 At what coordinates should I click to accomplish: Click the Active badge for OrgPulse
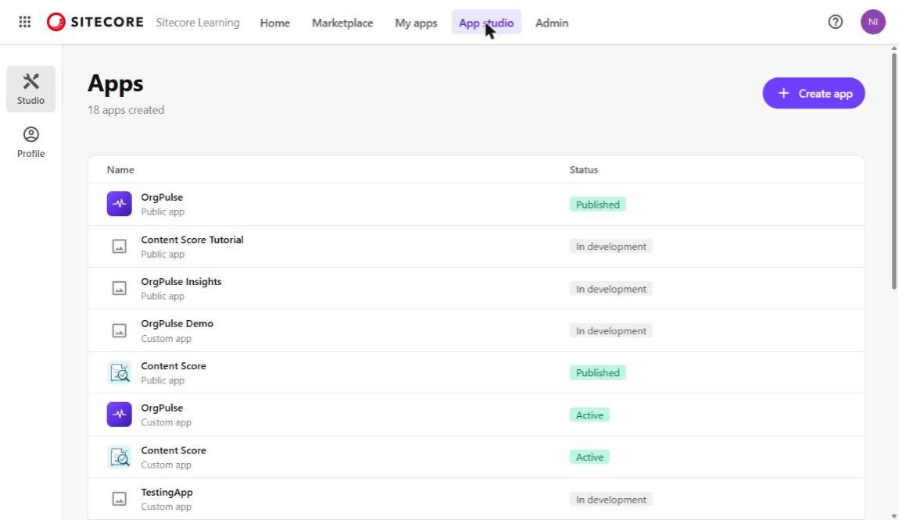coord(589,415)
